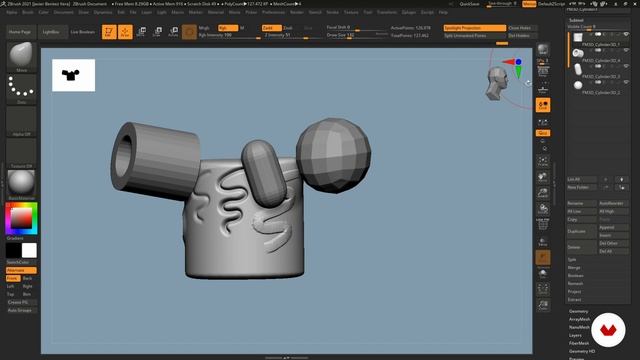Toggle Spotlight Projection
Screen dimensions: 640x360
(x=475, y=28)
